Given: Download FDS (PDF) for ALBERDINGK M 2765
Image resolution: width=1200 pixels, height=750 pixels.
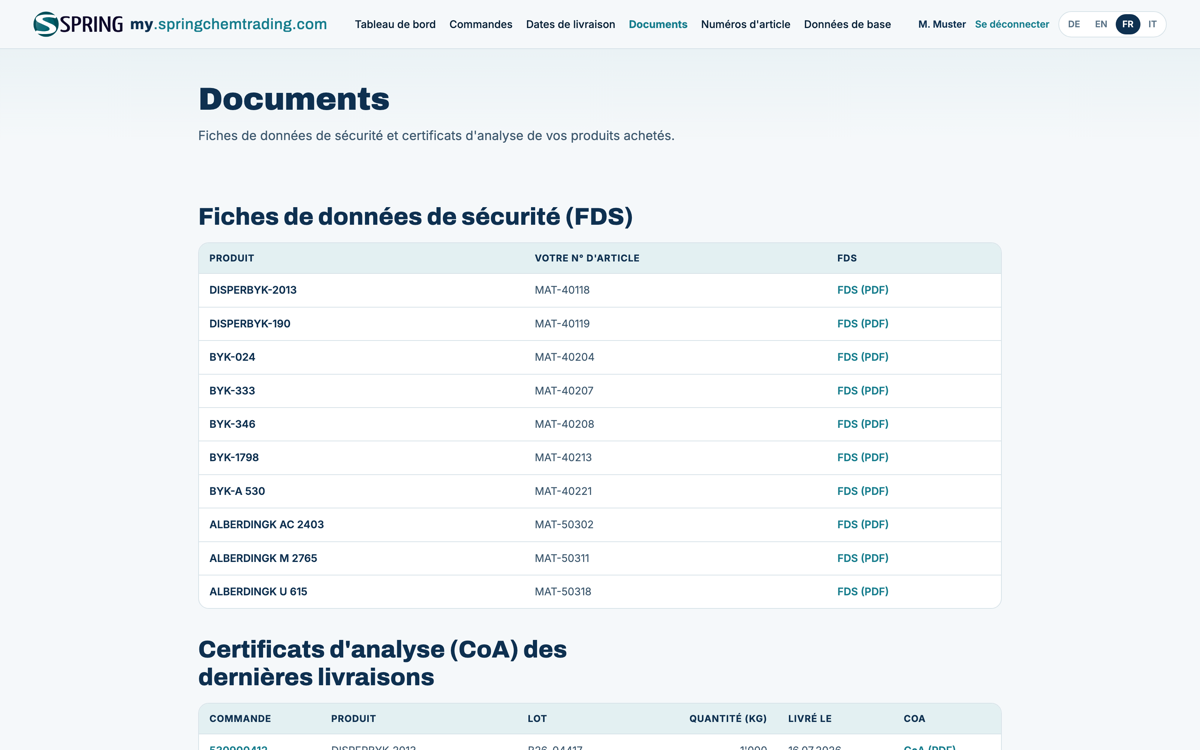Looking at the screenshot, I should [863, 558].
